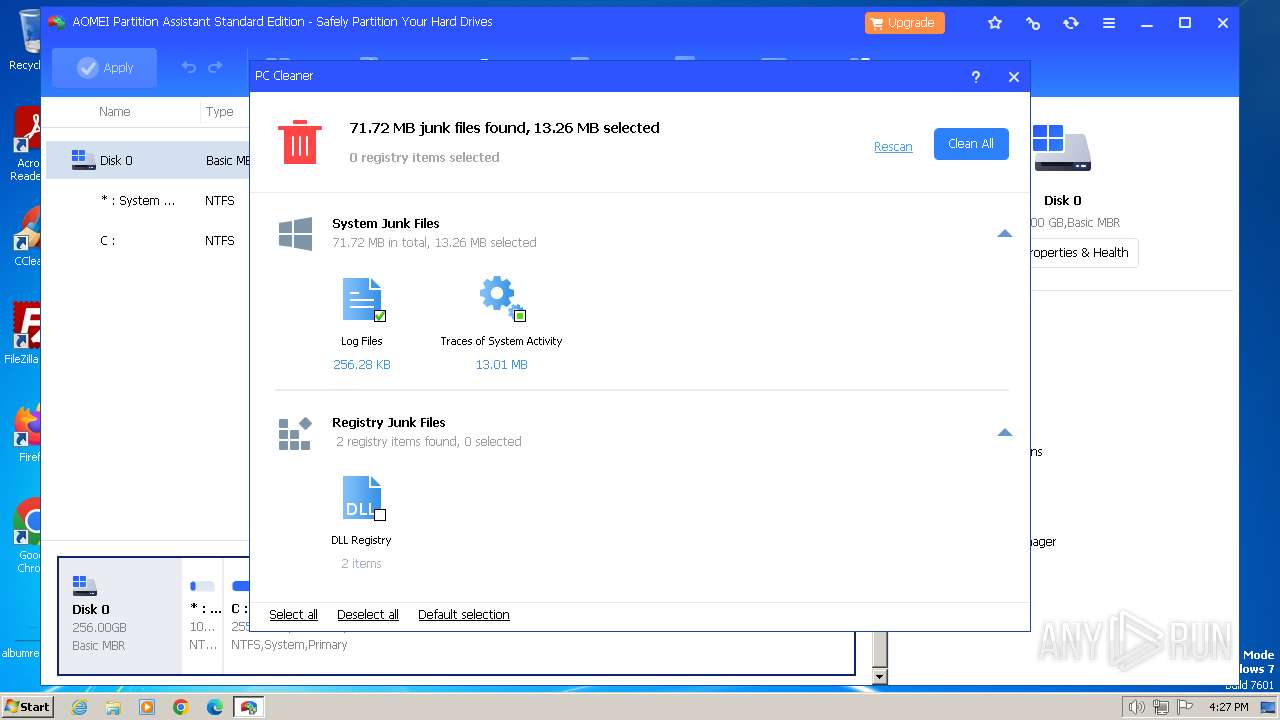This screenshot has height=720, width=1280.
Task: Click the Clean All button
Action: pyautogui.click(x=971, y=144)
